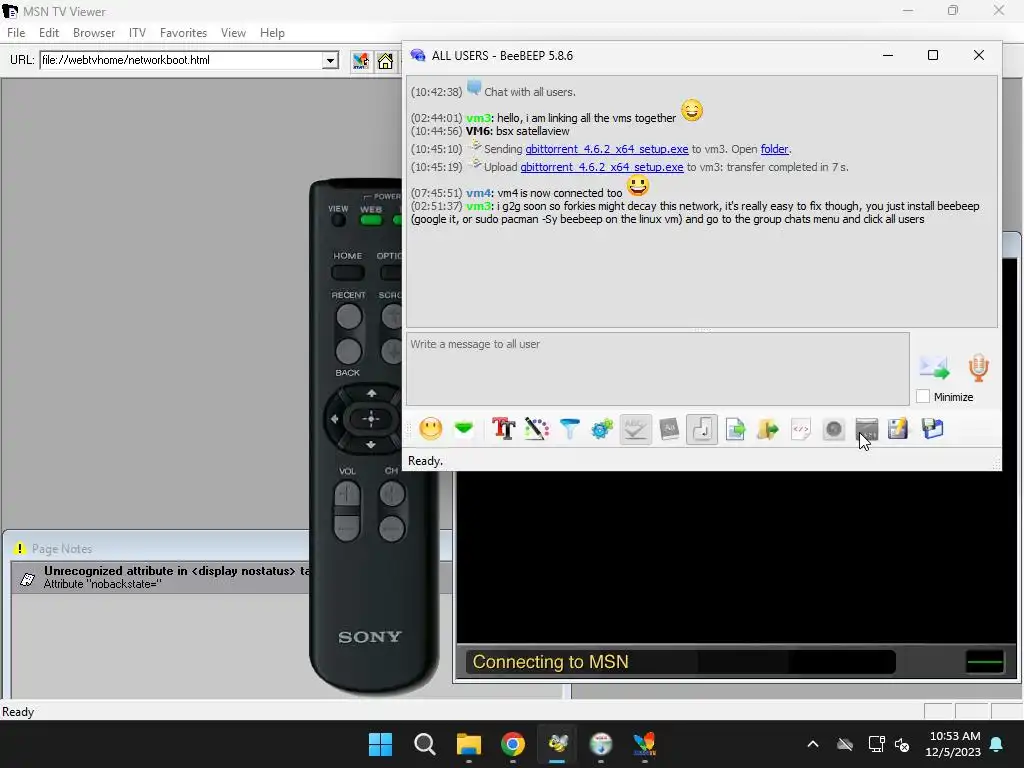The height and width of the screenshot is (768, 1024).
Task: Click the green WEB button on remote
Action: [x=371, y=220]
